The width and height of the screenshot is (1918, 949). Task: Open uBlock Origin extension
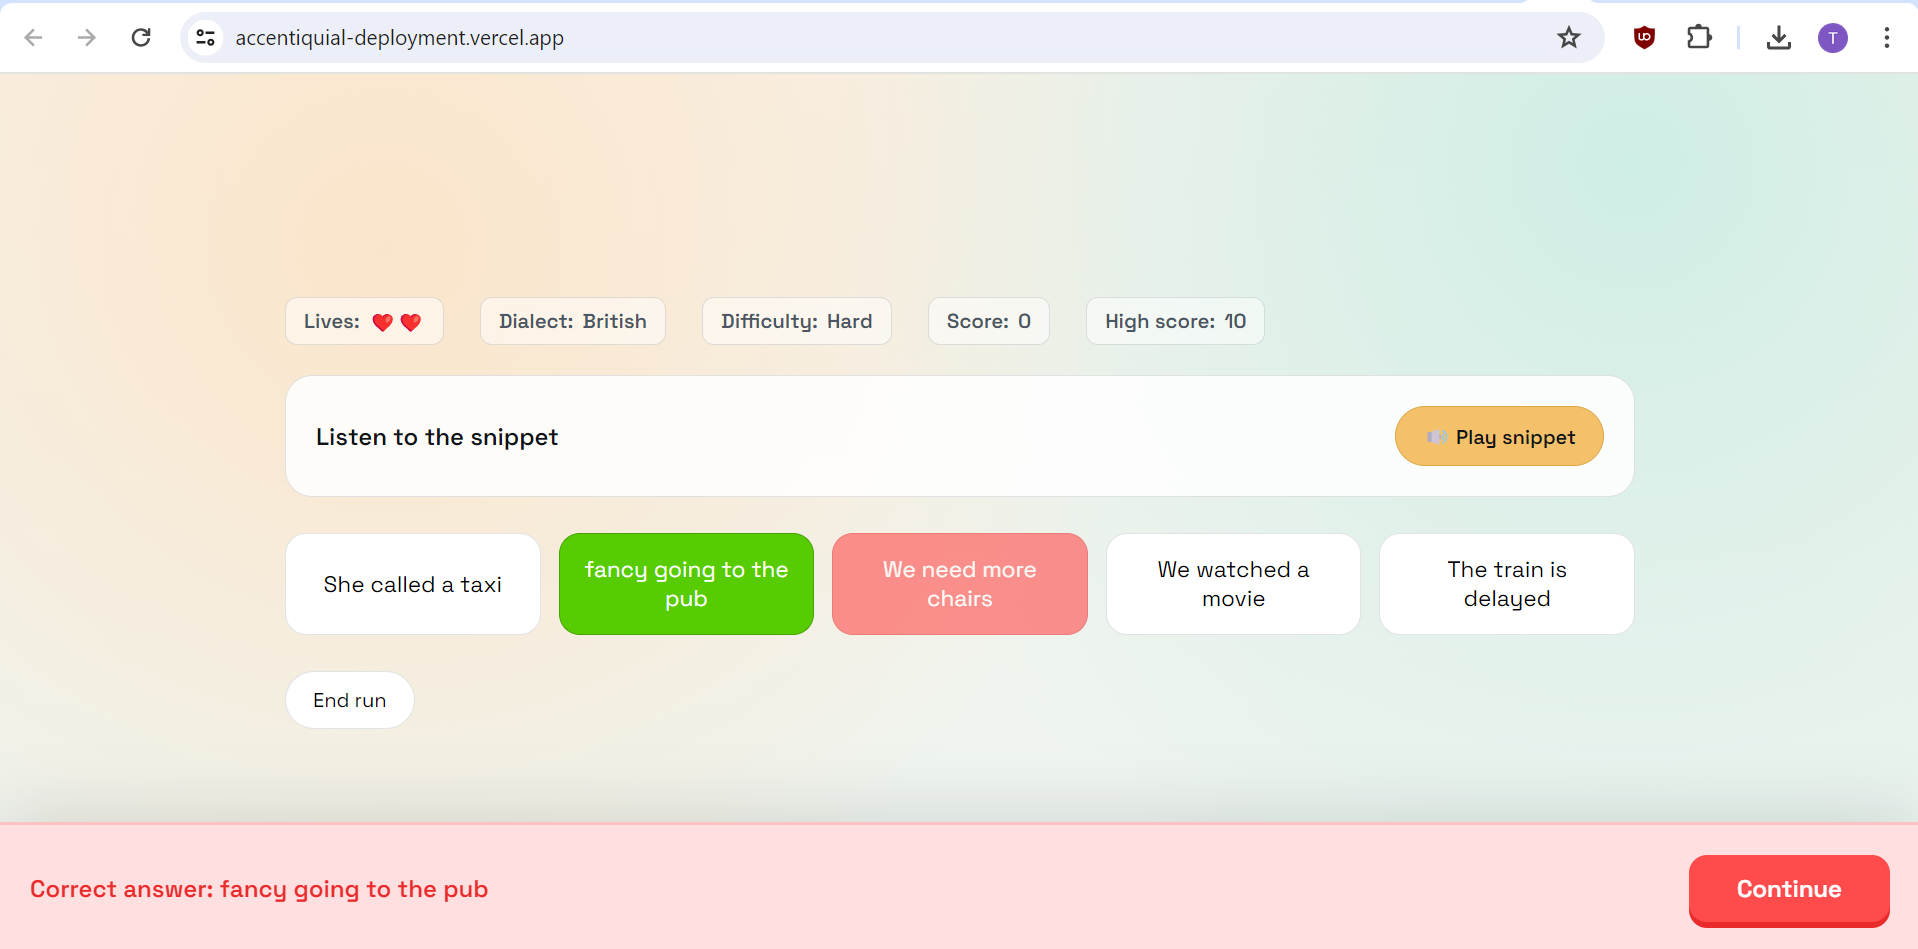(x=1644, y=38)
